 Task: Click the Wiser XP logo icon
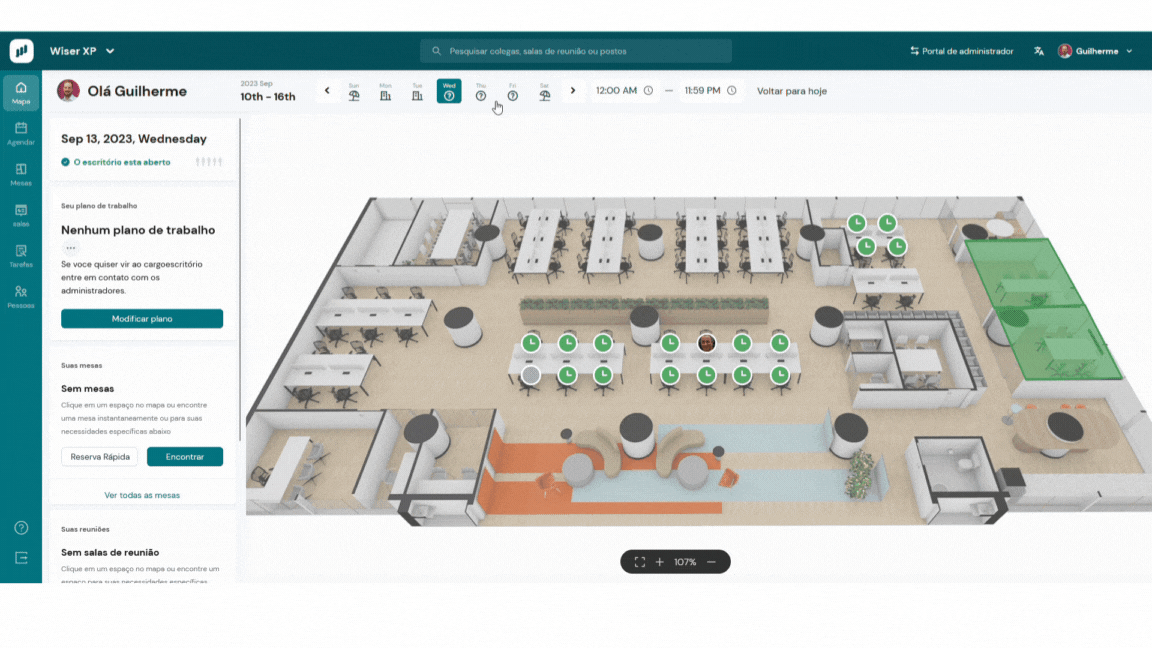tap(21, 51)
